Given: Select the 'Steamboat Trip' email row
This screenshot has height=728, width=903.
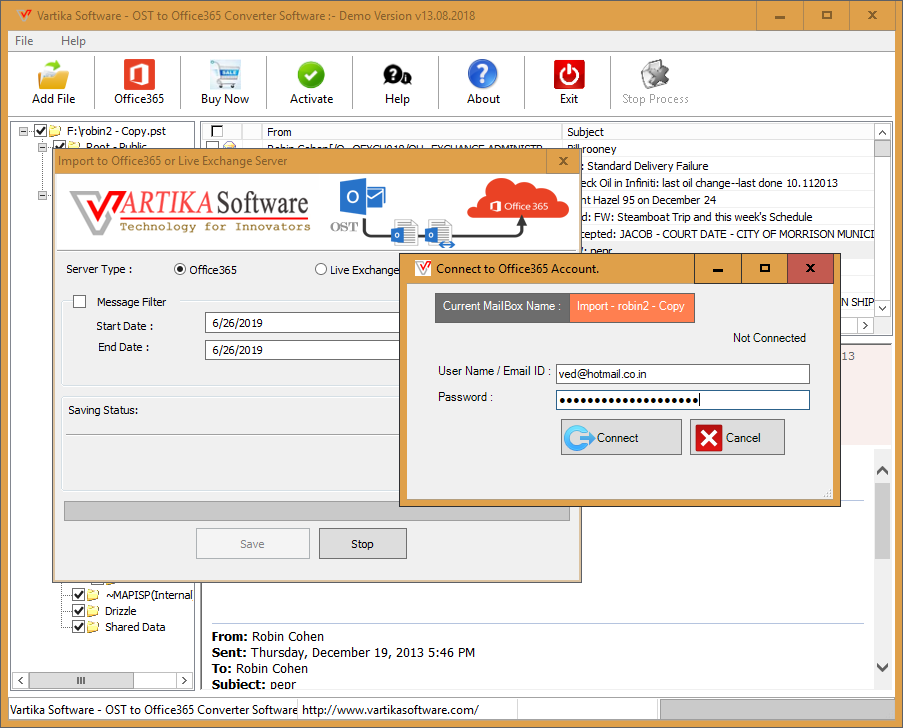Looking at the screenshot, I should click(x=727, y=217).
